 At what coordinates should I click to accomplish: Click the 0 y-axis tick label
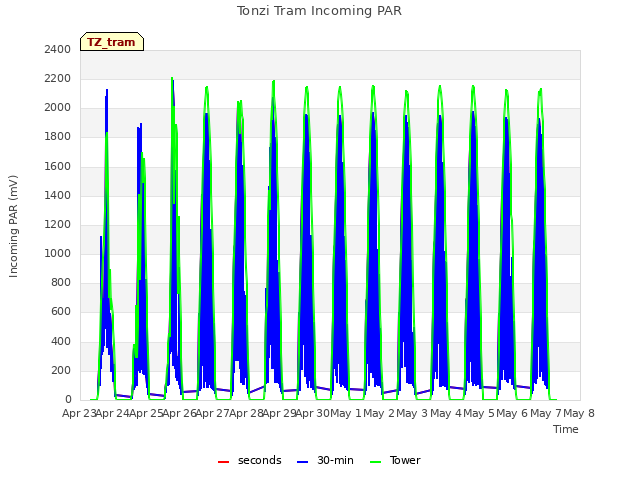pos(68,400)
